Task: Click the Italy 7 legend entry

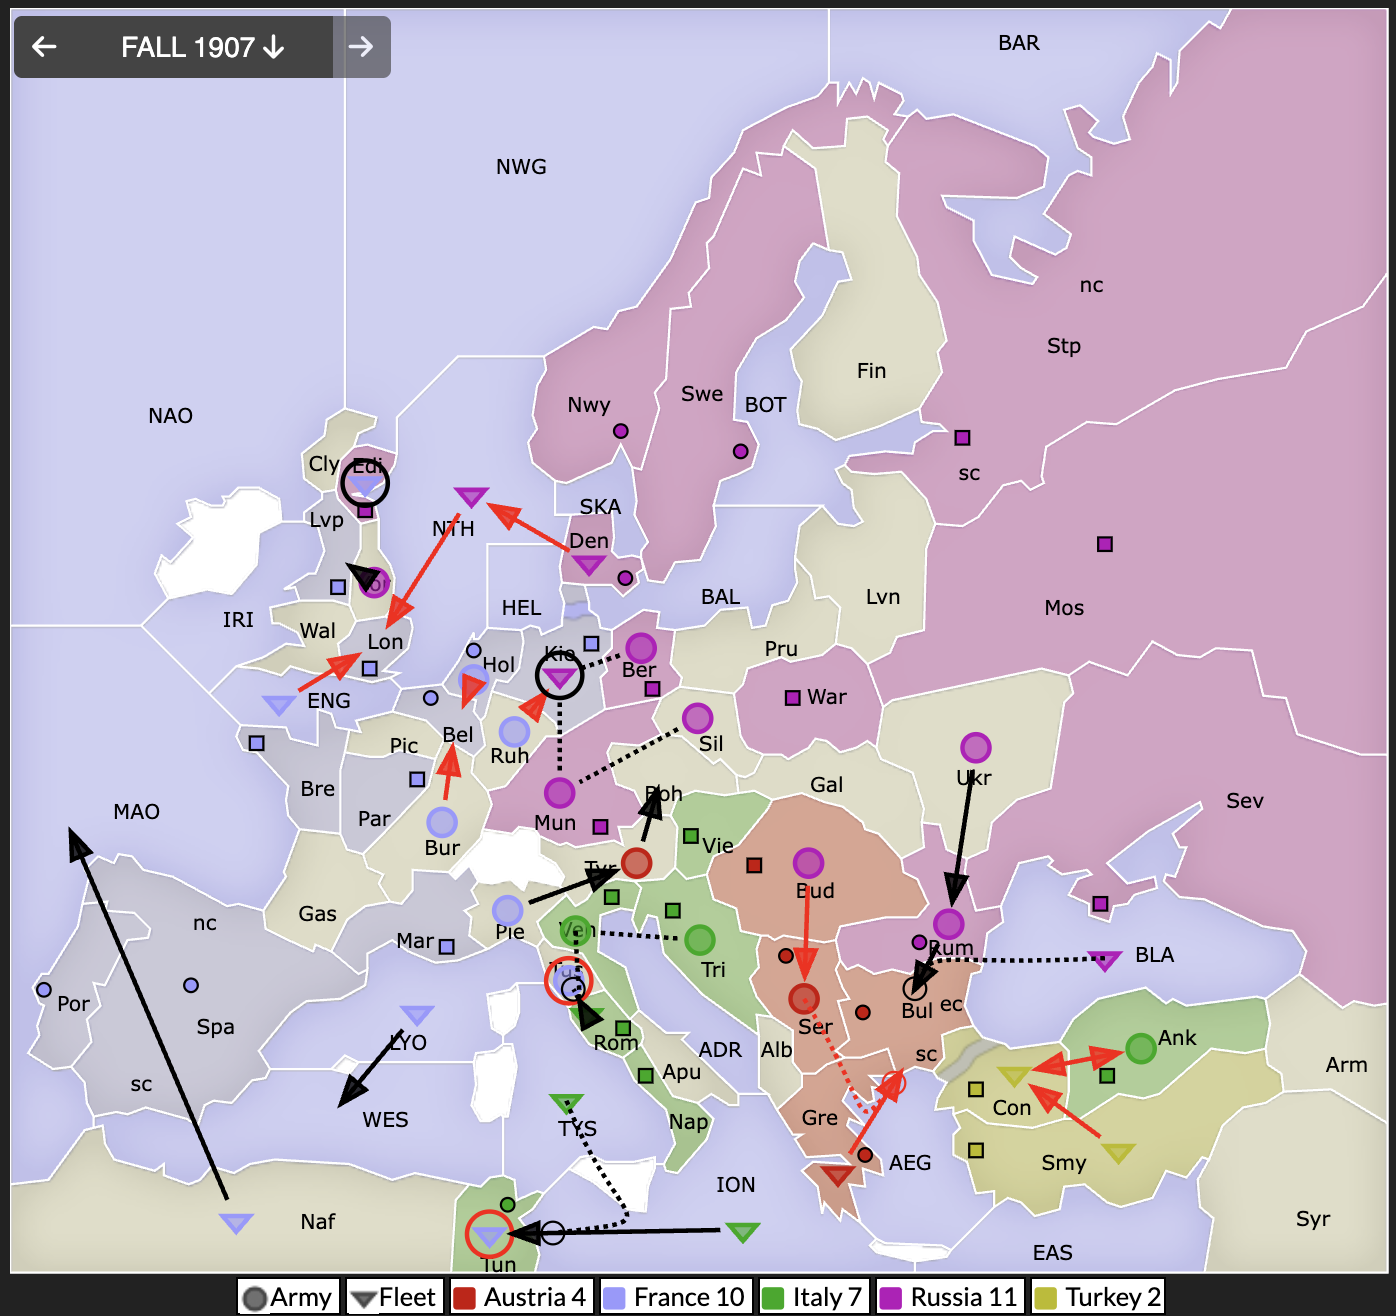Action: point(814,1297)
